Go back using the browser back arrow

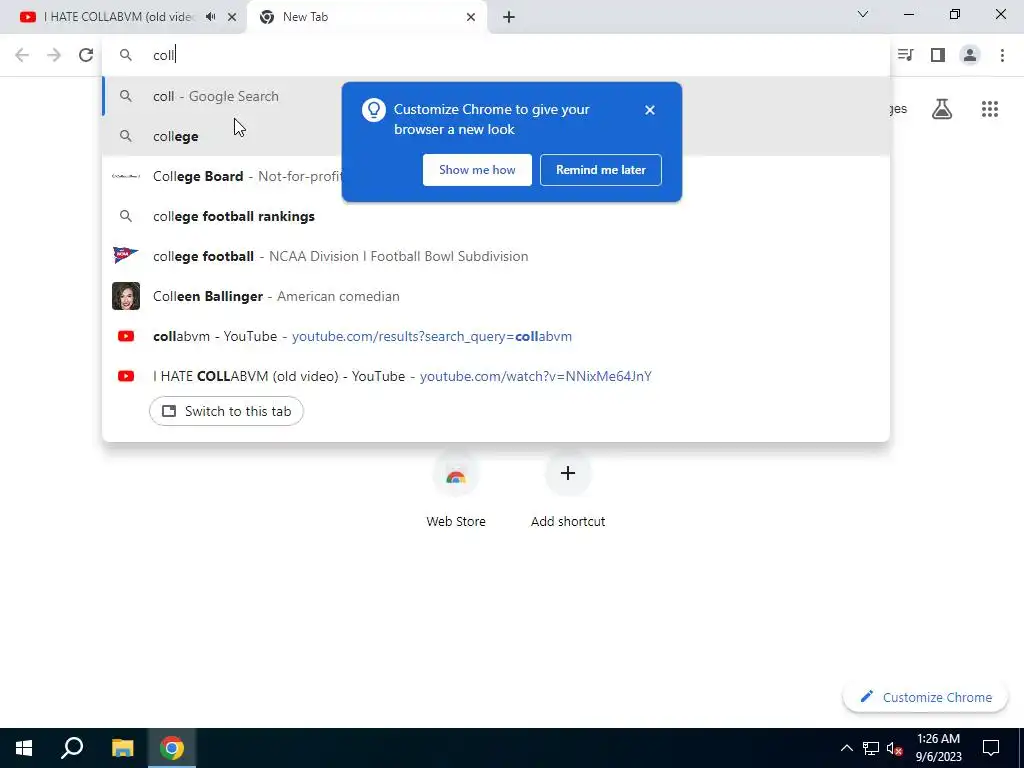tap(22, 55)
